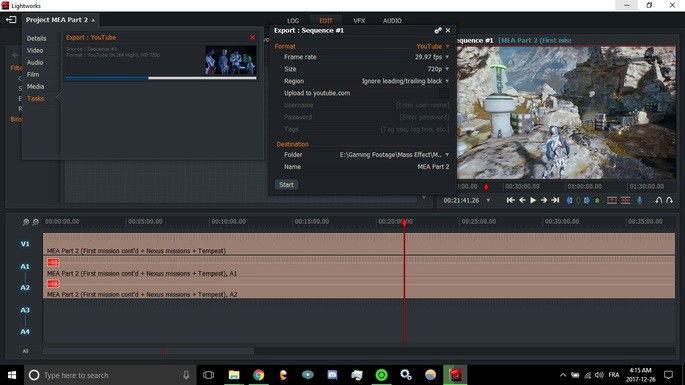685x385 pixels.
Task: Step one frame back in viewer
Action: click(522, 200)
